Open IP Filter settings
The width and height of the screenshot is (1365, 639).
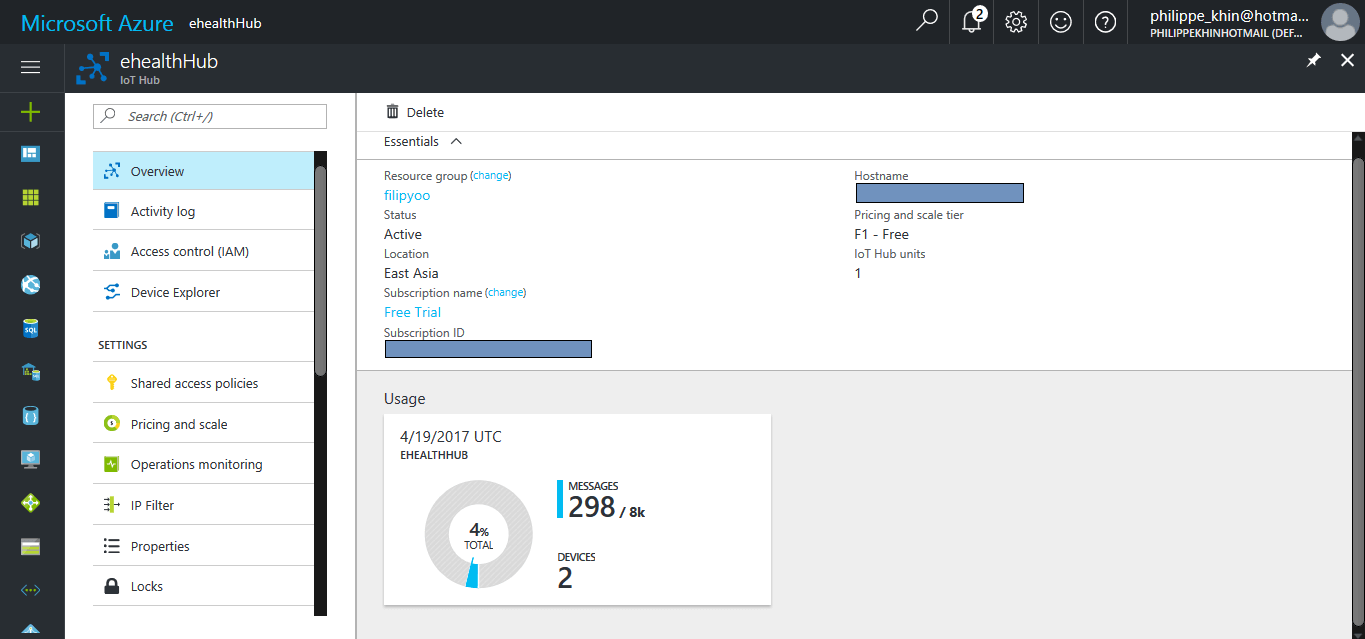coord(203,505)
